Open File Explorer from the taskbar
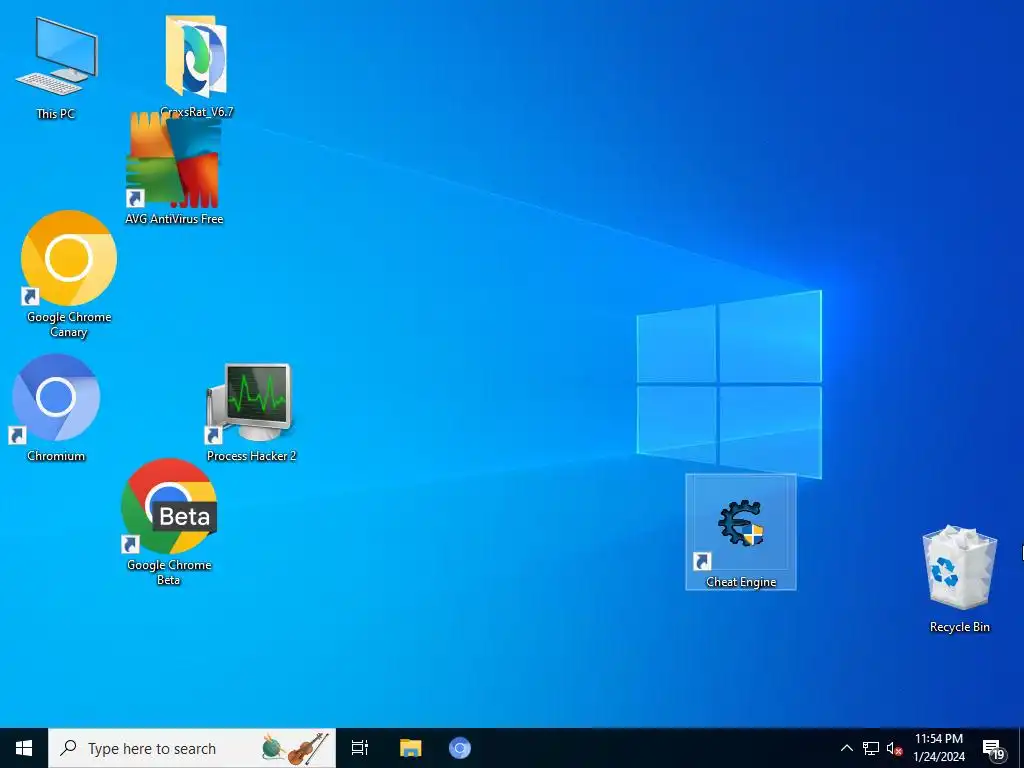Screen dimensions: 1024x768 pos(410,748)
